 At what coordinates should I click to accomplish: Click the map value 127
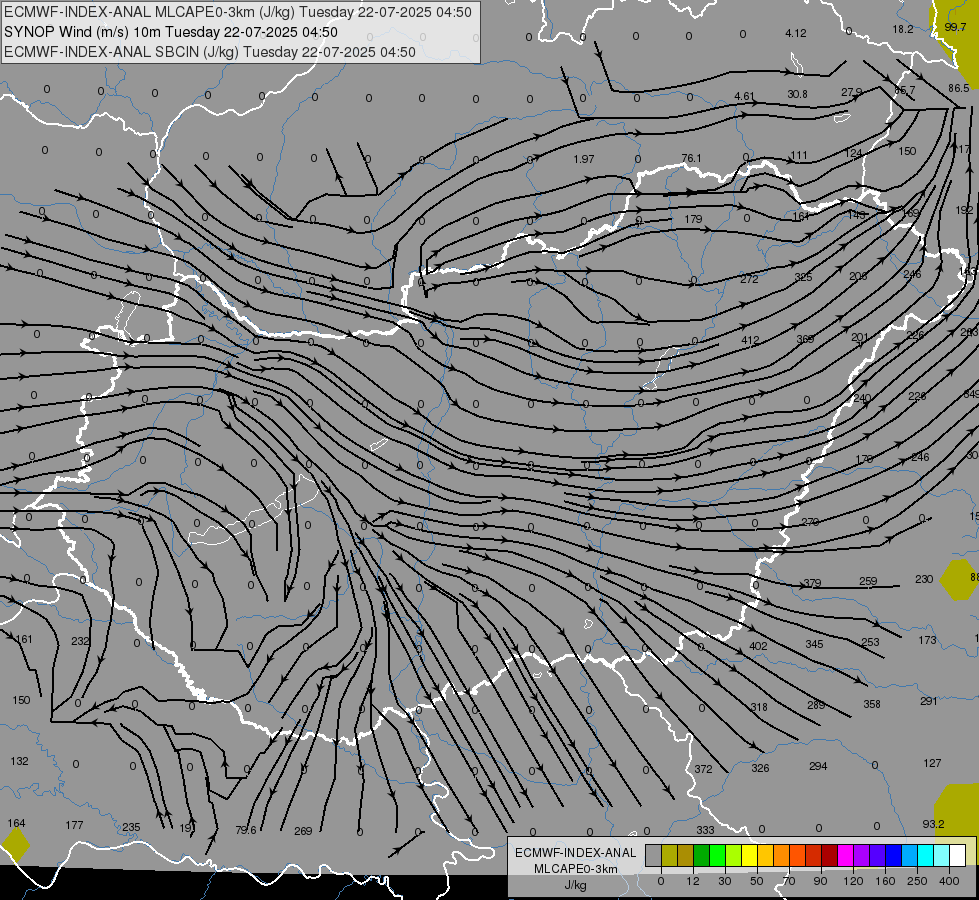pyautogui.click(x=932, y=763)
